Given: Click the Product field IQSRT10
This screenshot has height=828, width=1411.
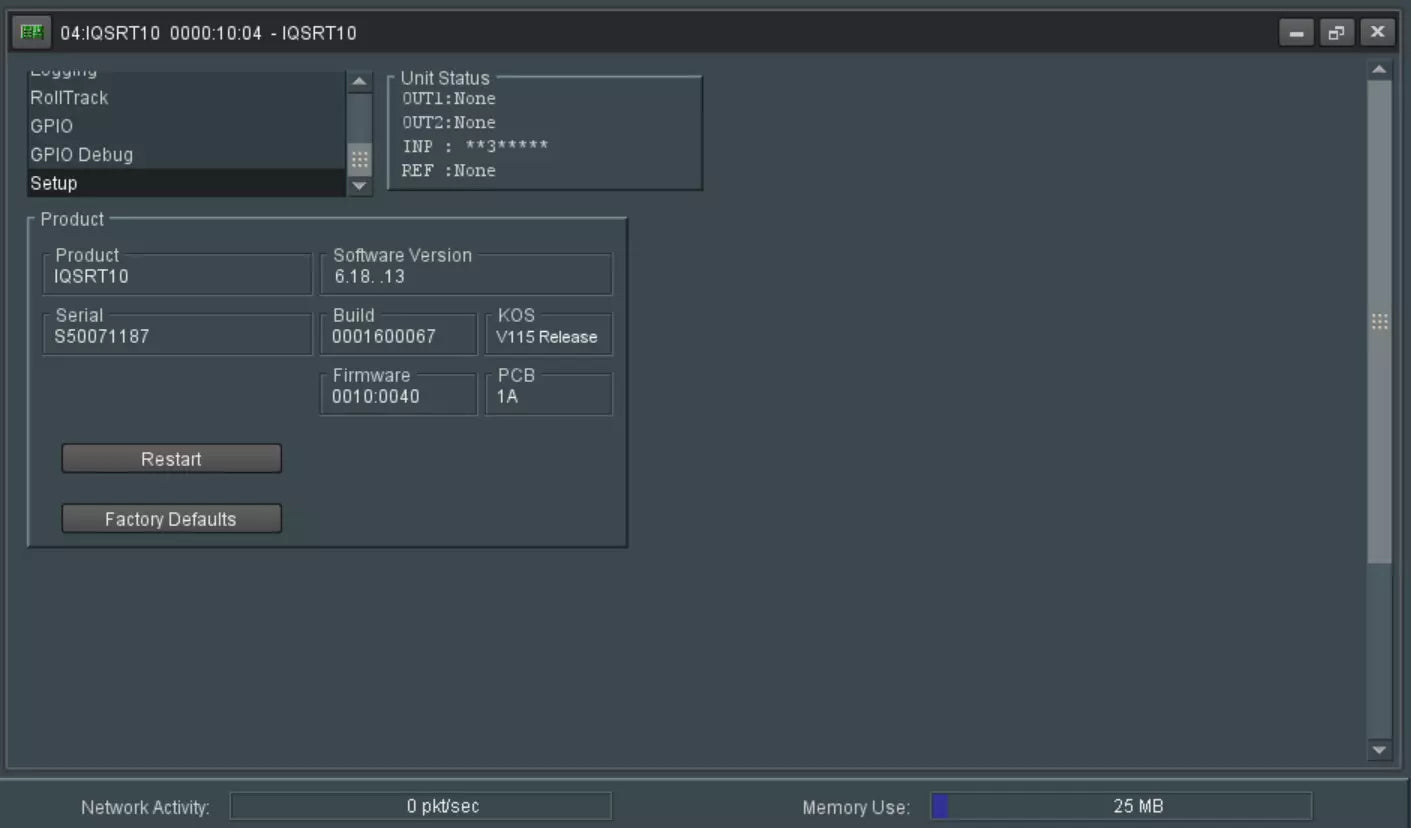Looking at the screenshot, I should click(x=177, y=275).
